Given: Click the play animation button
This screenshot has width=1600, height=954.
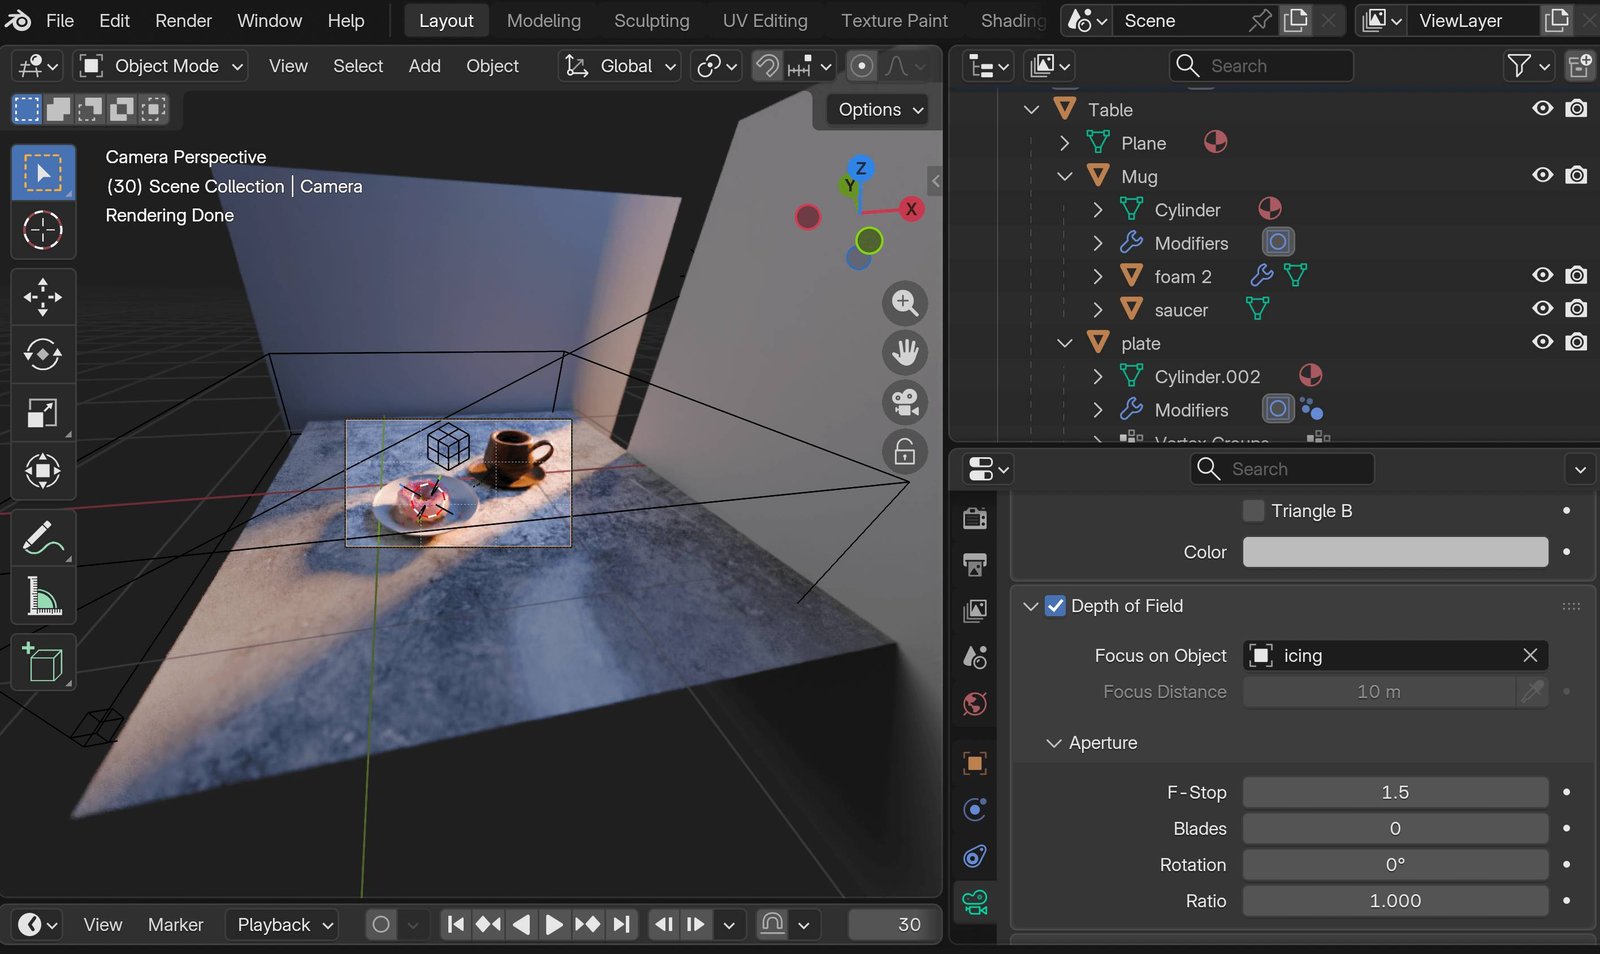Looking at the screenshot, I should point(553,925).
